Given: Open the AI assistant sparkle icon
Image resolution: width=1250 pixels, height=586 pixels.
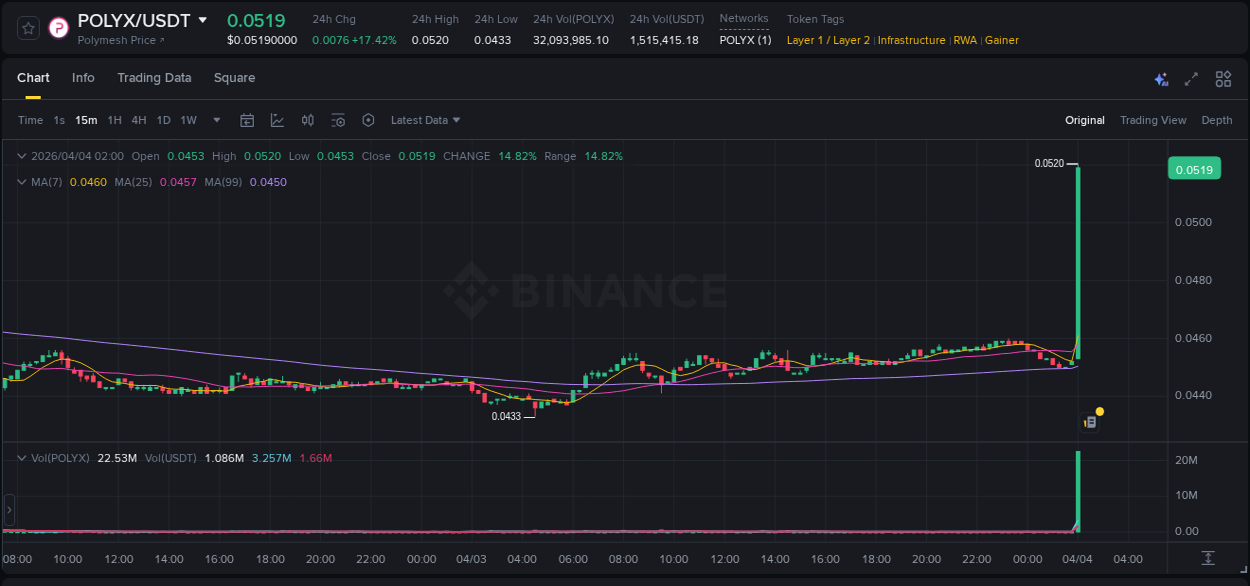Looking at the screenshot, I should [1161, 79].
